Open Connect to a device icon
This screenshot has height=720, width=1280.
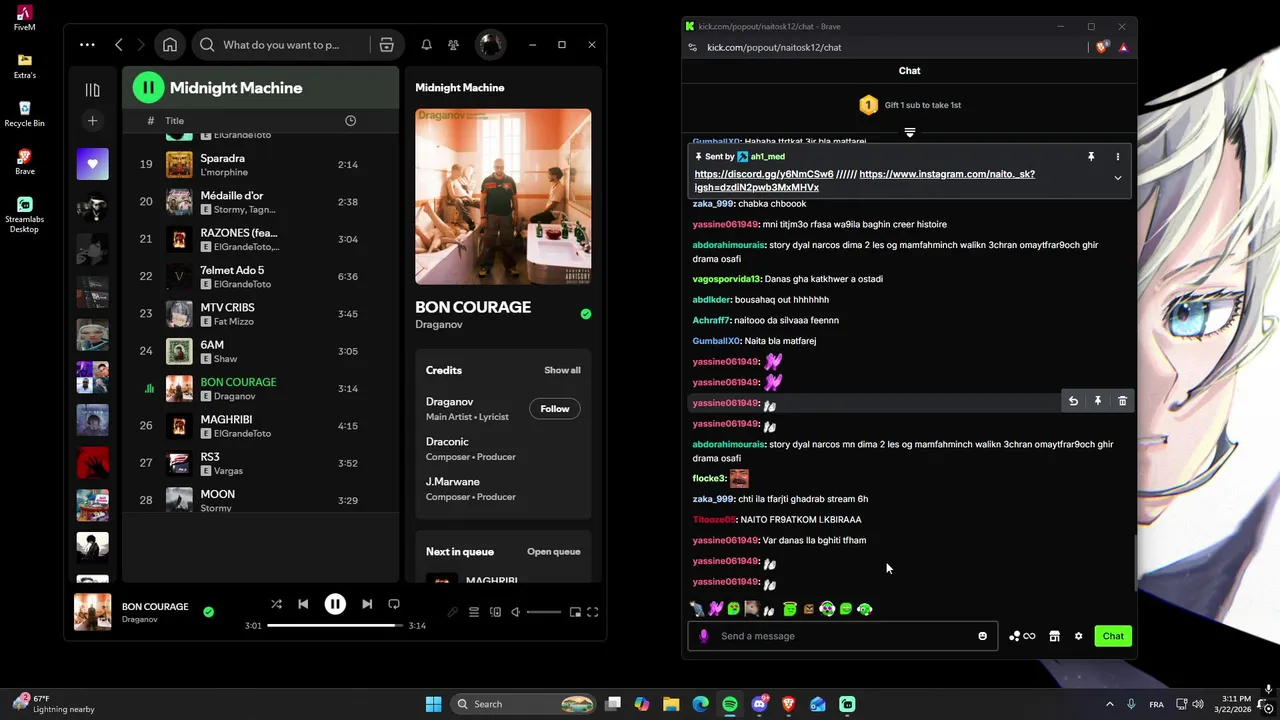(x=495, y=612)
